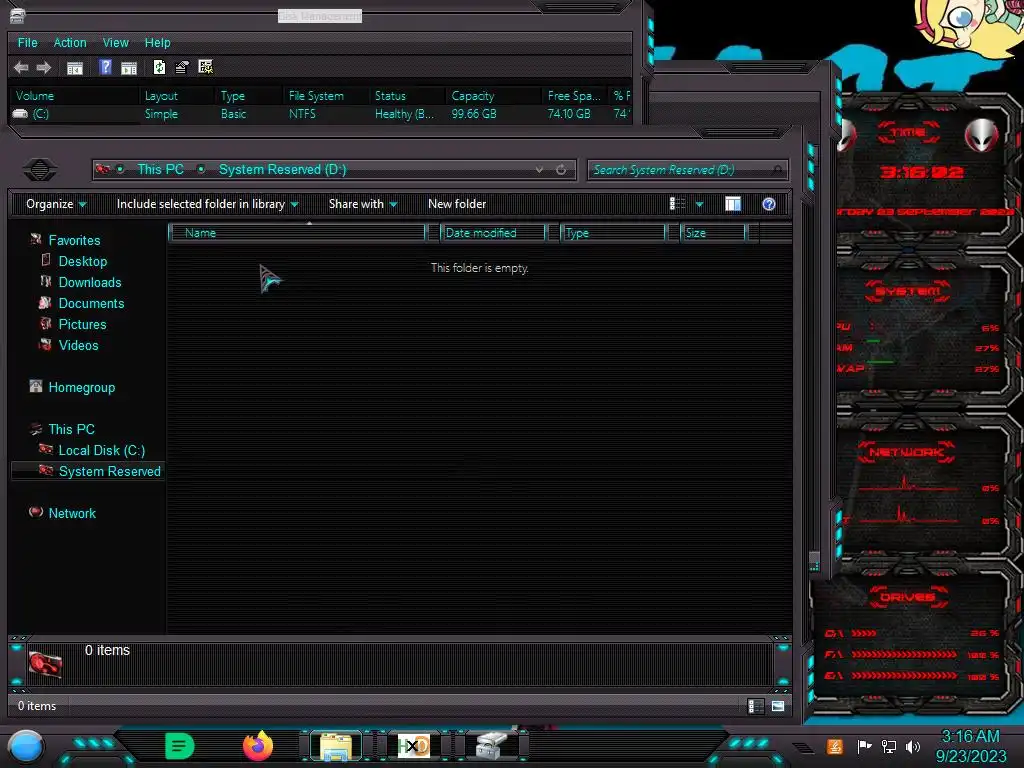The height and width of the screenshot is (768, 1024).
Task: Click the Start orb button
Action: click(26, 747)
